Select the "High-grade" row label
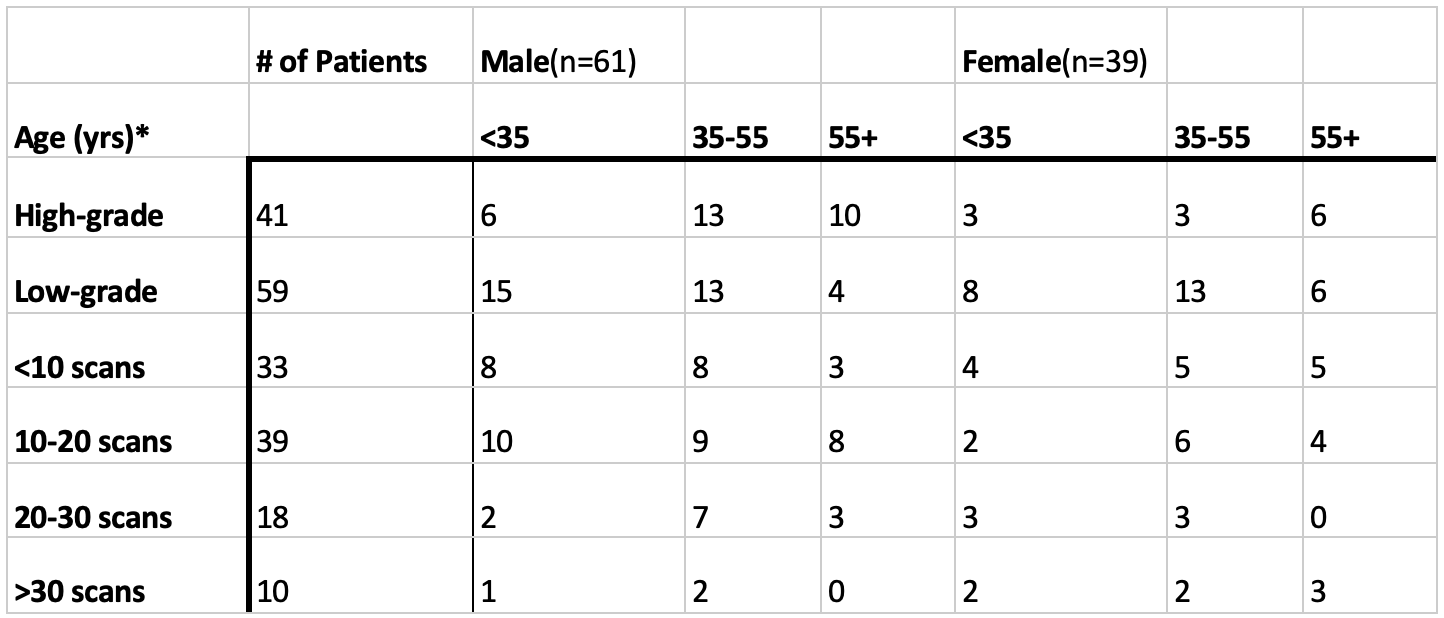Viewport: 1444px width, 618px height. coord(89,215)
